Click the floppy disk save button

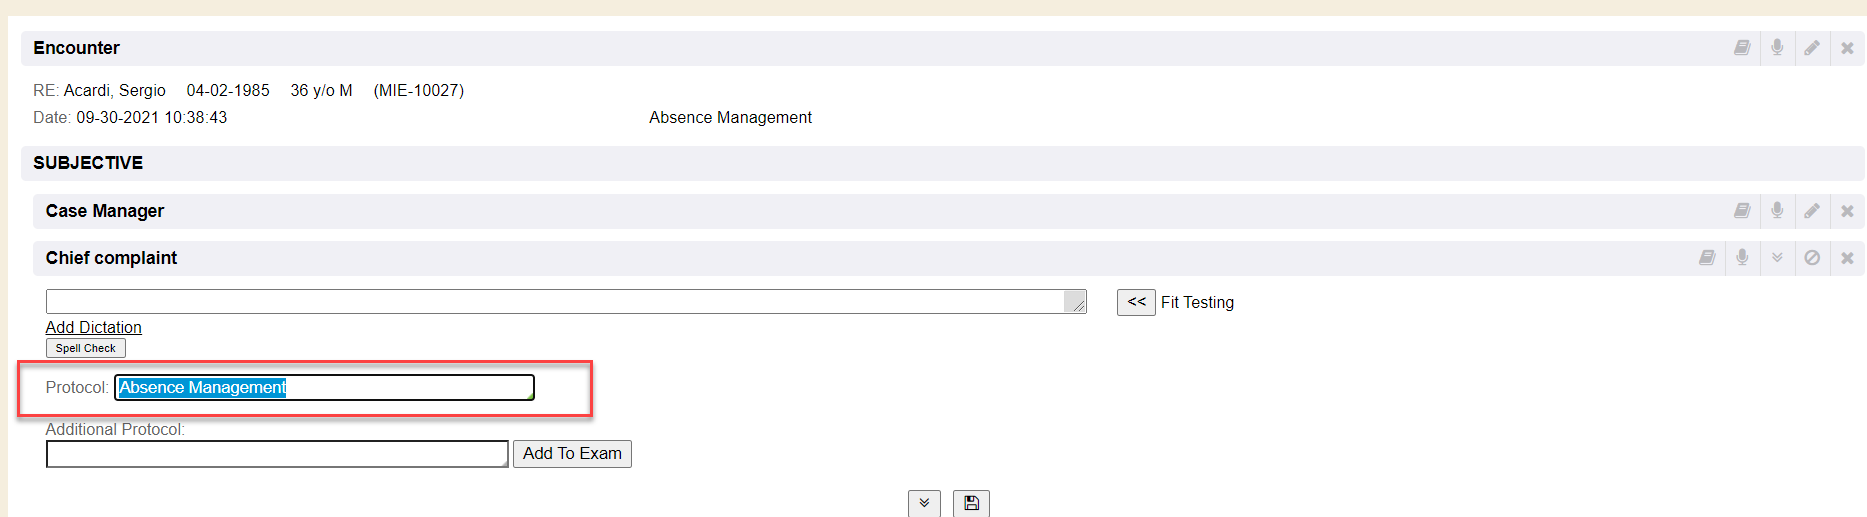coord(971,503)
